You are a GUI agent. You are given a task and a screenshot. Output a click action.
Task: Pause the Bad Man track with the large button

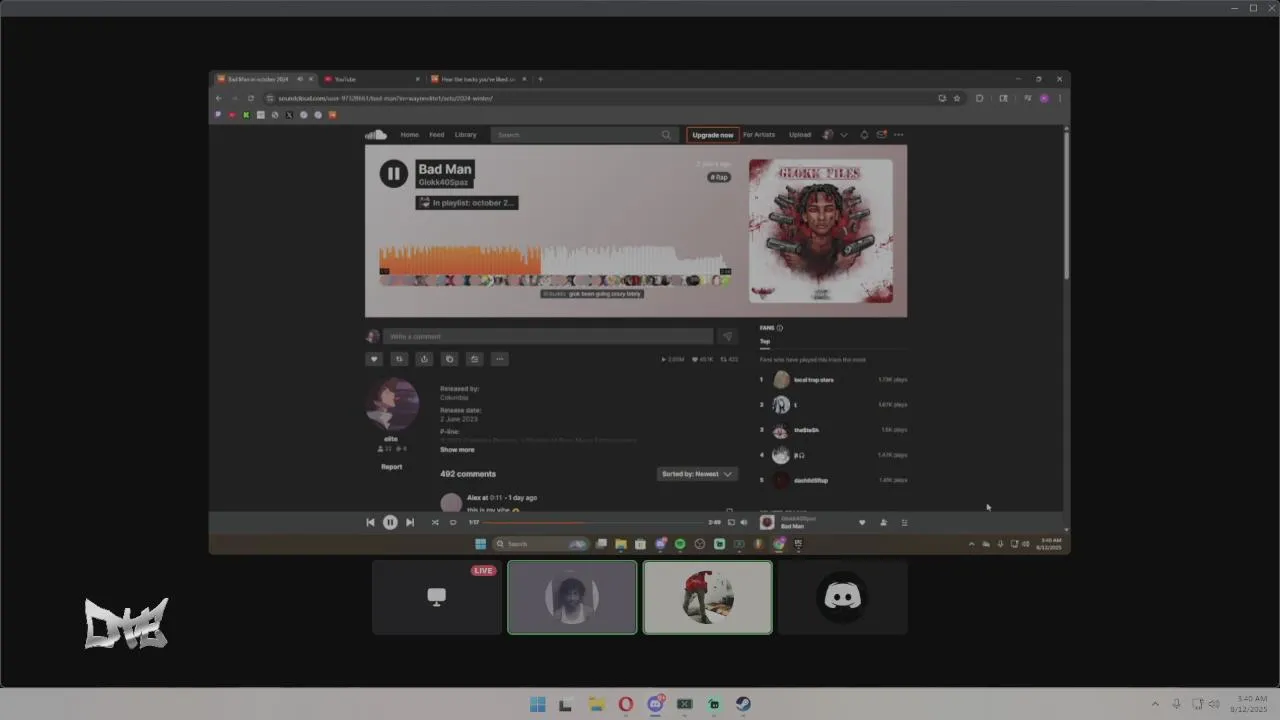pyautogui.click(x=393, y=173)
